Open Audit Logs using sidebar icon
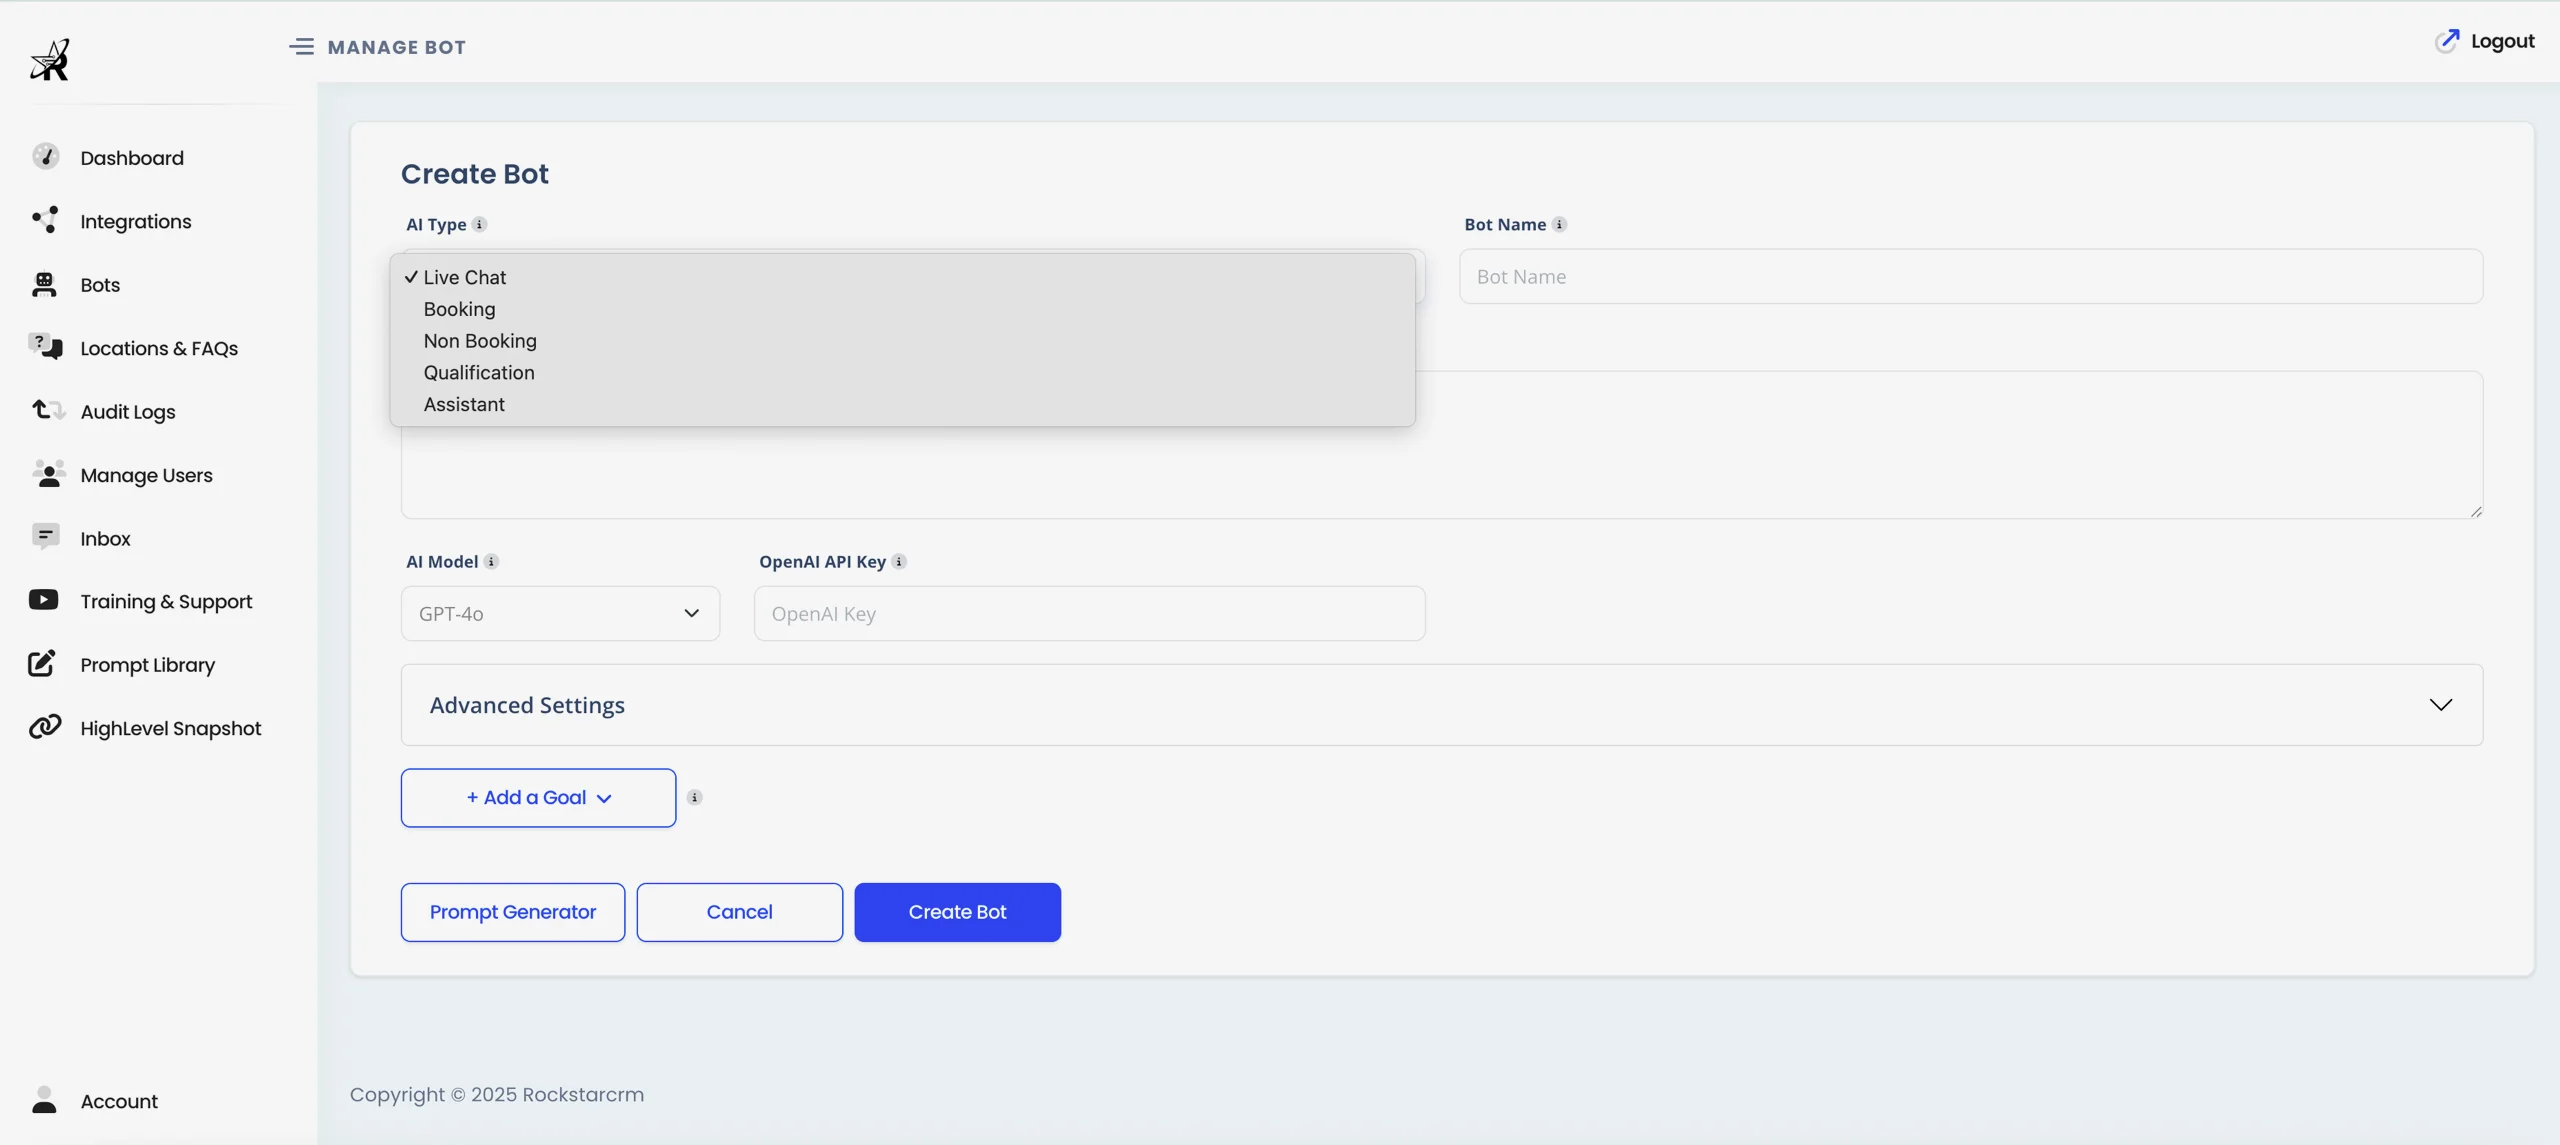Image resolution: width=2560 pixels, height=1145 pixels. pyautogui.click(x=46, y=410)
